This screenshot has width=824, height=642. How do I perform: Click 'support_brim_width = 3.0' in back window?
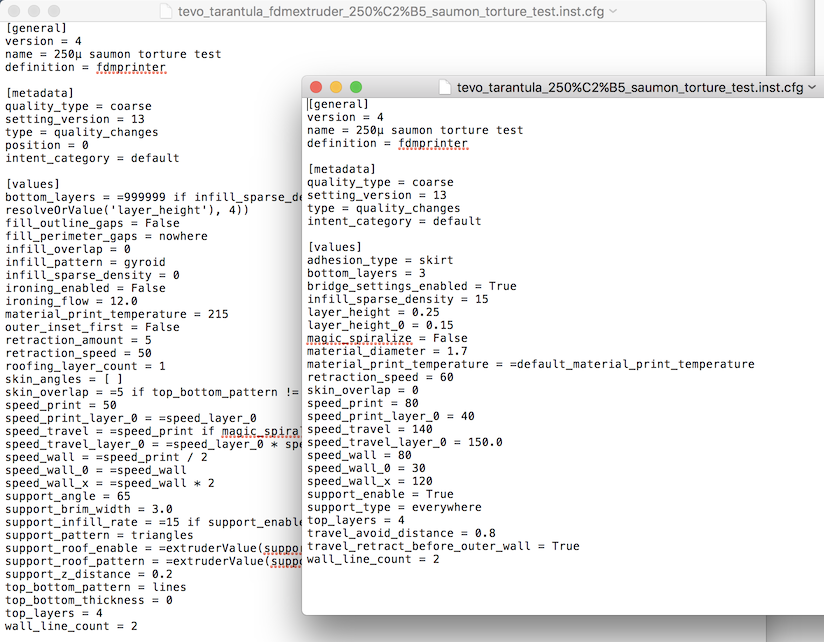[89, 509]
